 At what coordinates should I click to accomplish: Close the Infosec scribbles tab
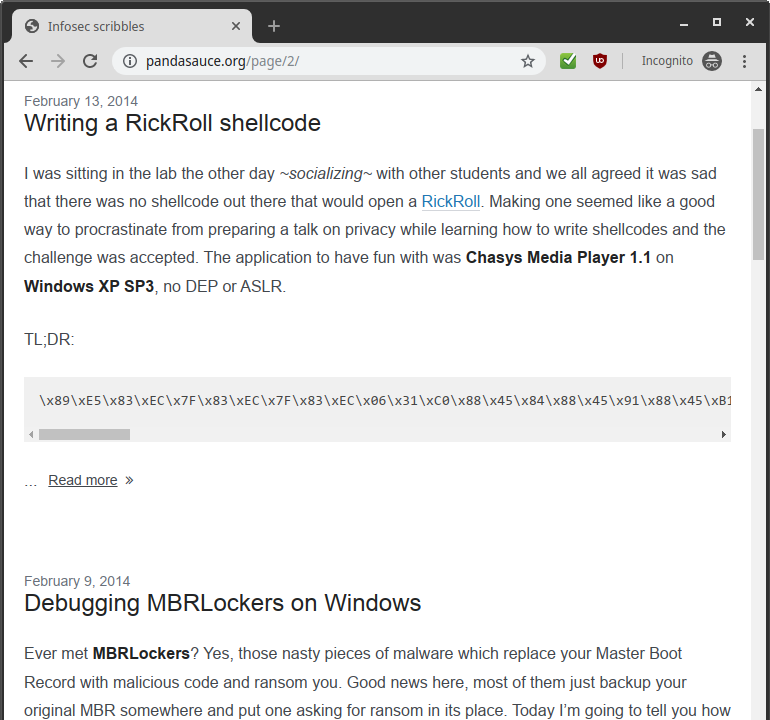click(x=236, y=26)
